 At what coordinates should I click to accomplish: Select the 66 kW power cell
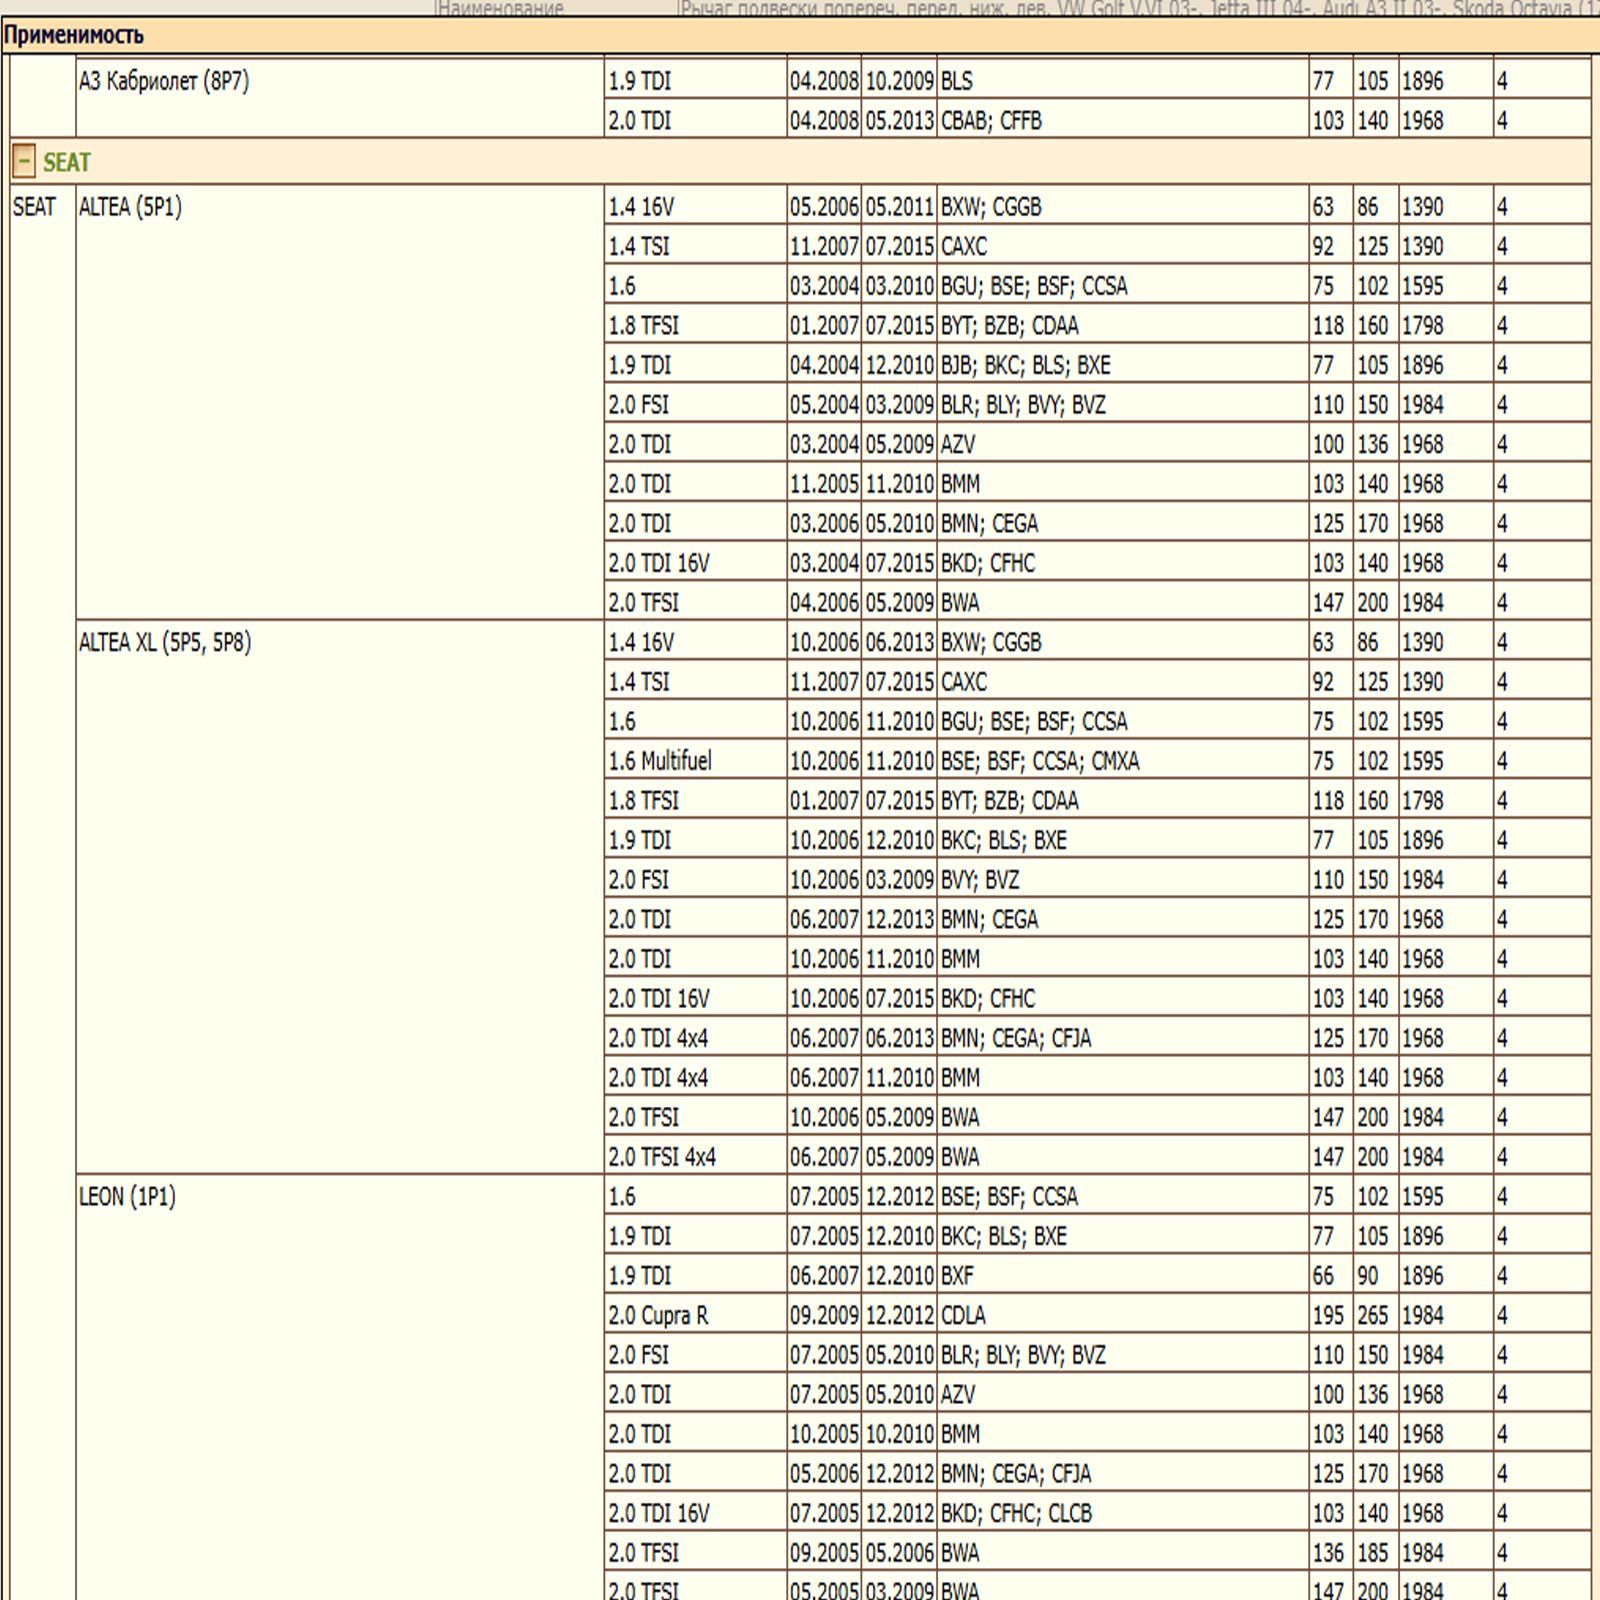pyautogui.click(x=1332, y=1276)
